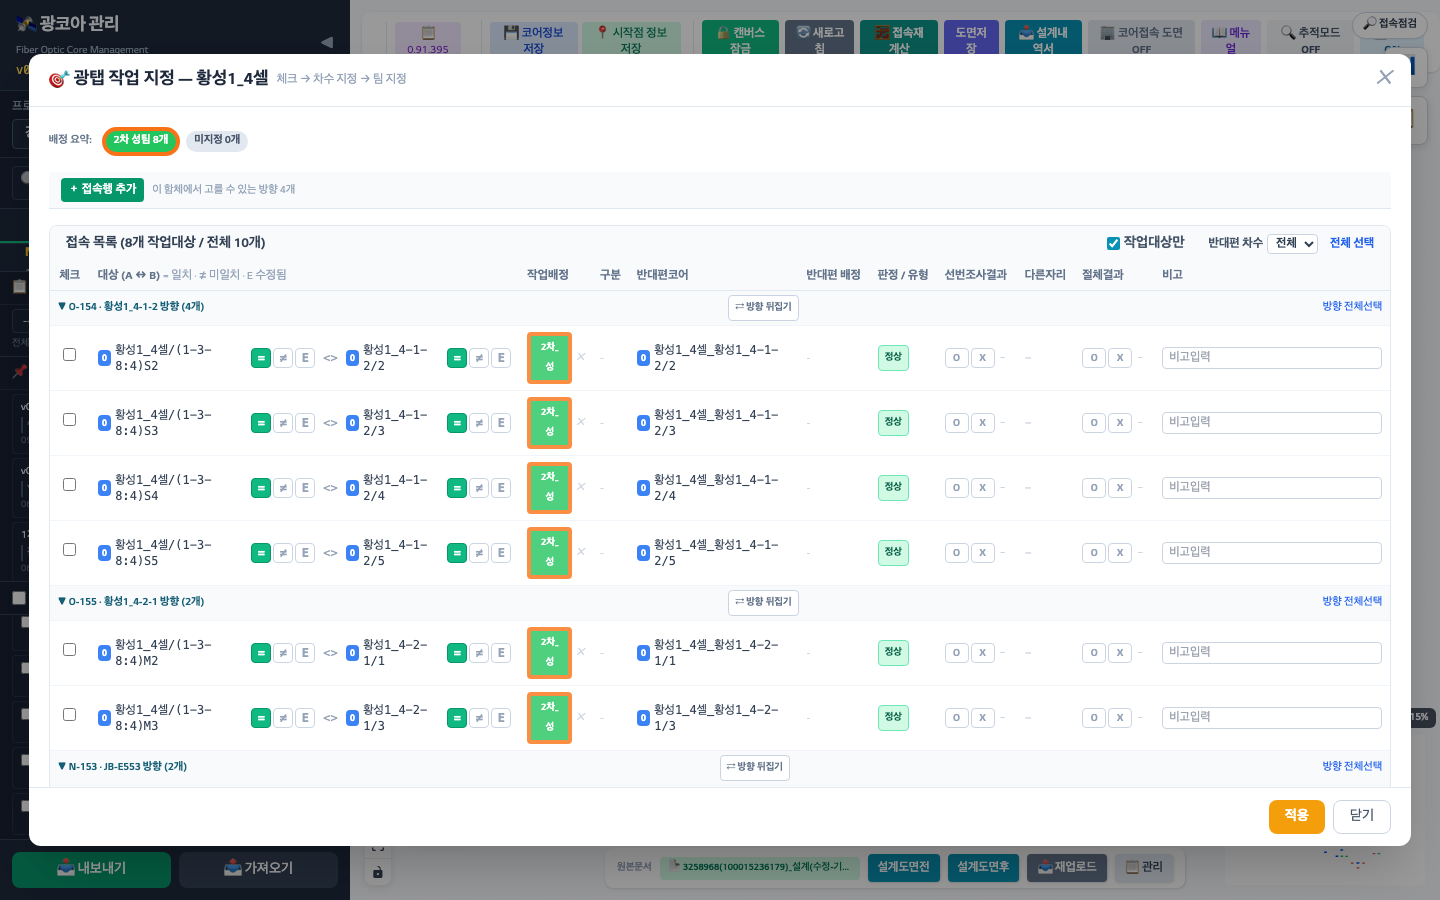
Task: Click 내보내기 export button in background sidebar
Action: tap(91, 869)
